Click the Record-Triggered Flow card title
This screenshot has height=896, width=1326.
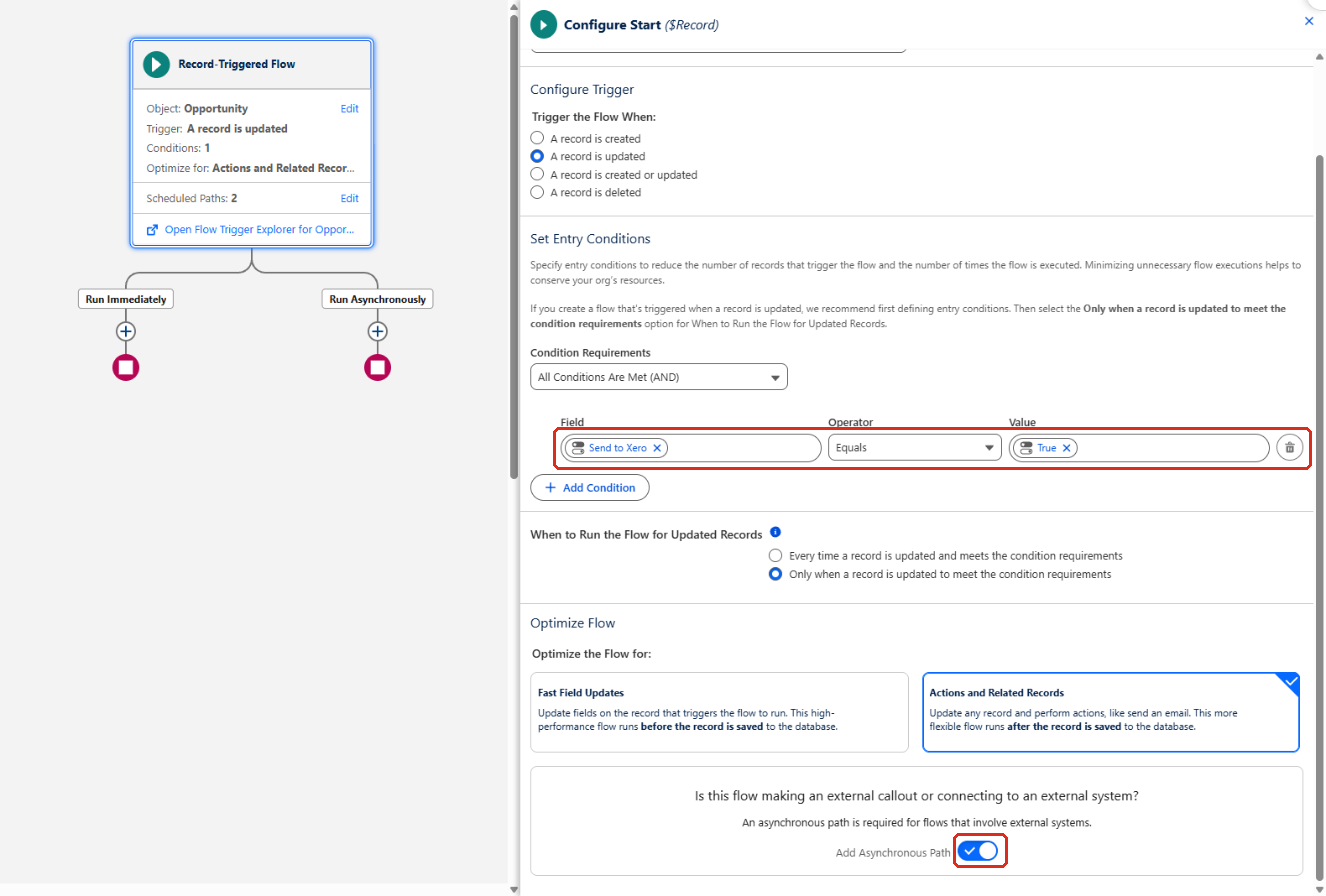236,64
